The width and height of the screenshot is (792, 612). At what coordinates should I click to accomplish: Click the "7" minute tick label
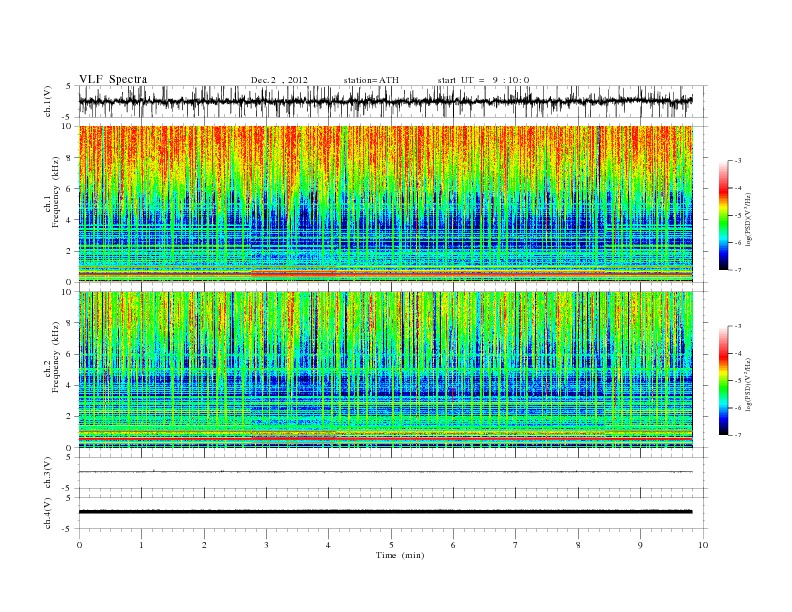tap(516, 545)
